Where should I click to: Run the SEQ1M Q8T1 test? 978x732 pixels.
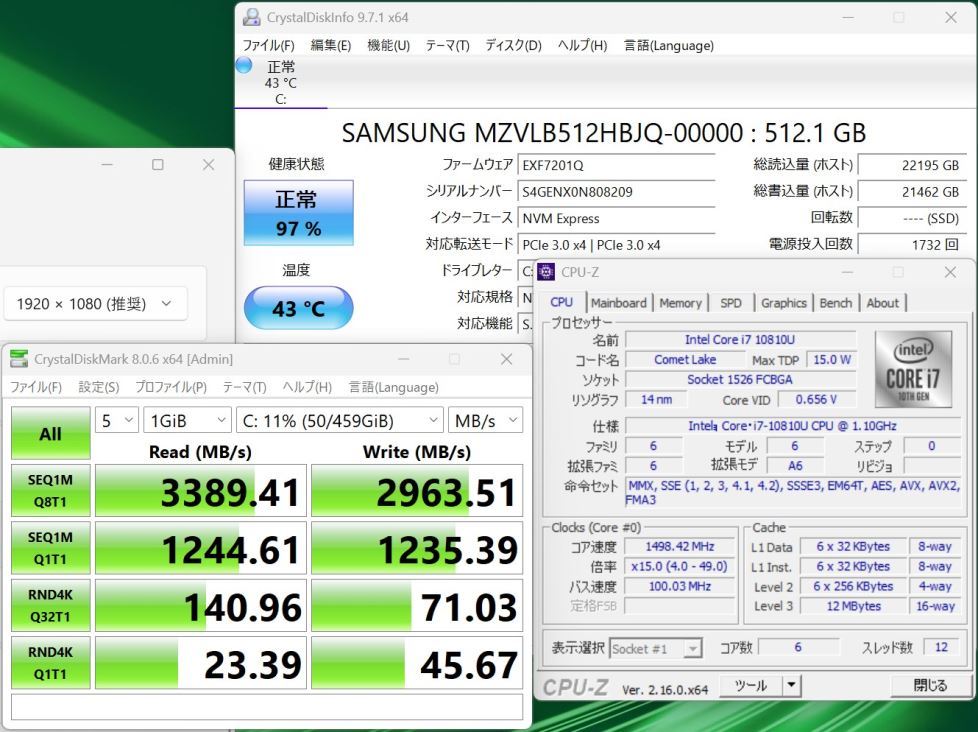click(x=51, y=491)
